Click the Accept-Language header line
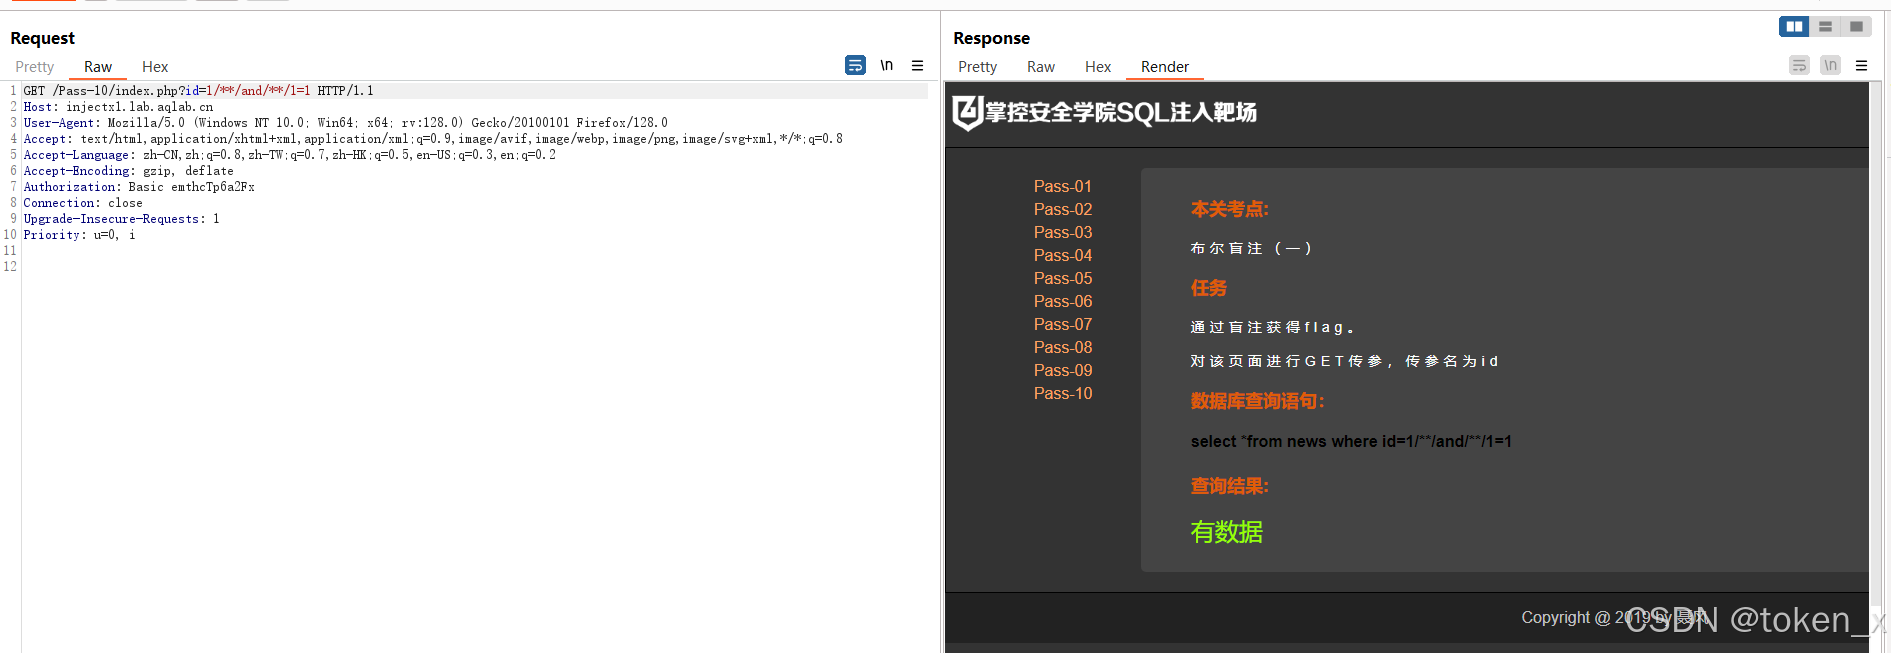The height and width of the screenshot is (653, 1891). click(x=289, y=155)
